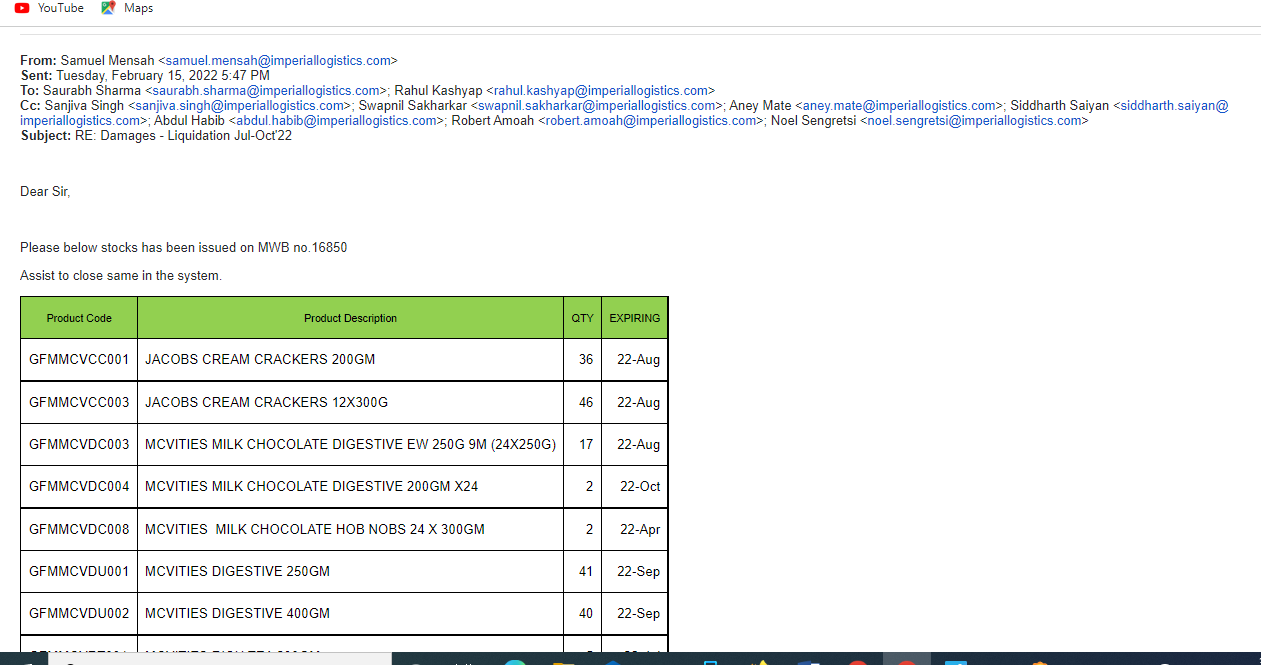The image size is (1261, 665).
Task: Open the YouTube bookmark
Action: pos(49,8)
